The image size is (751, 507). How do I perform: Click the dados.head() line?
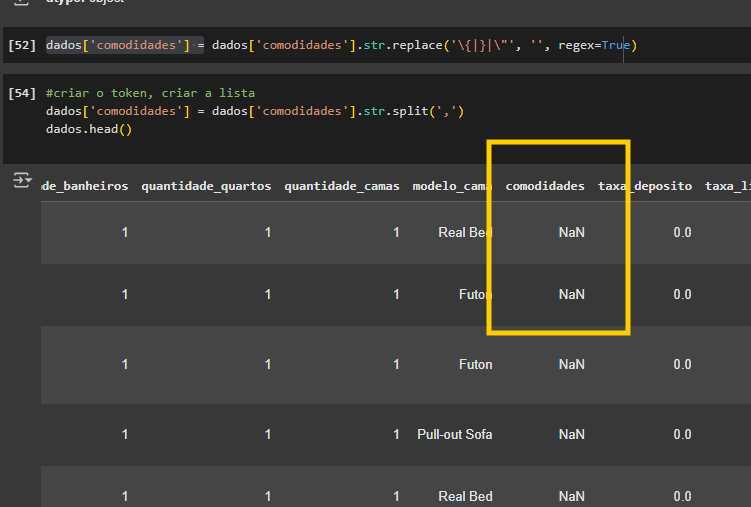pos(89,129)
